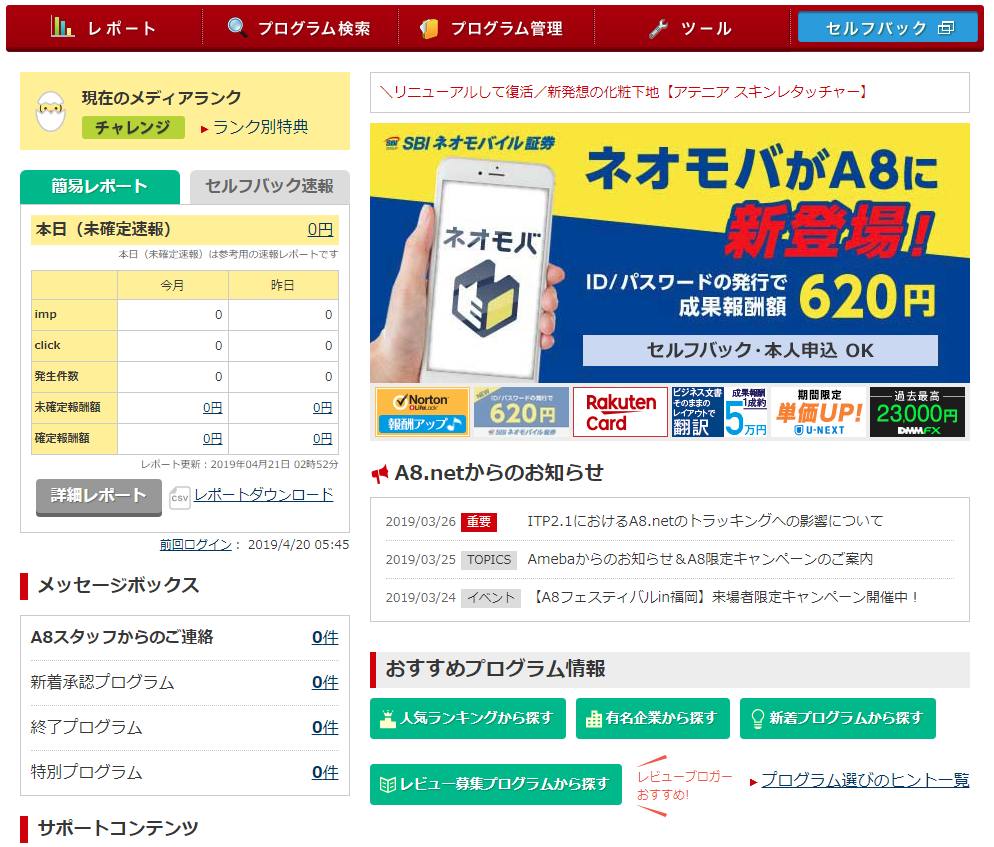Click today's unconfirmed 0円 amount link

[320, 230]
